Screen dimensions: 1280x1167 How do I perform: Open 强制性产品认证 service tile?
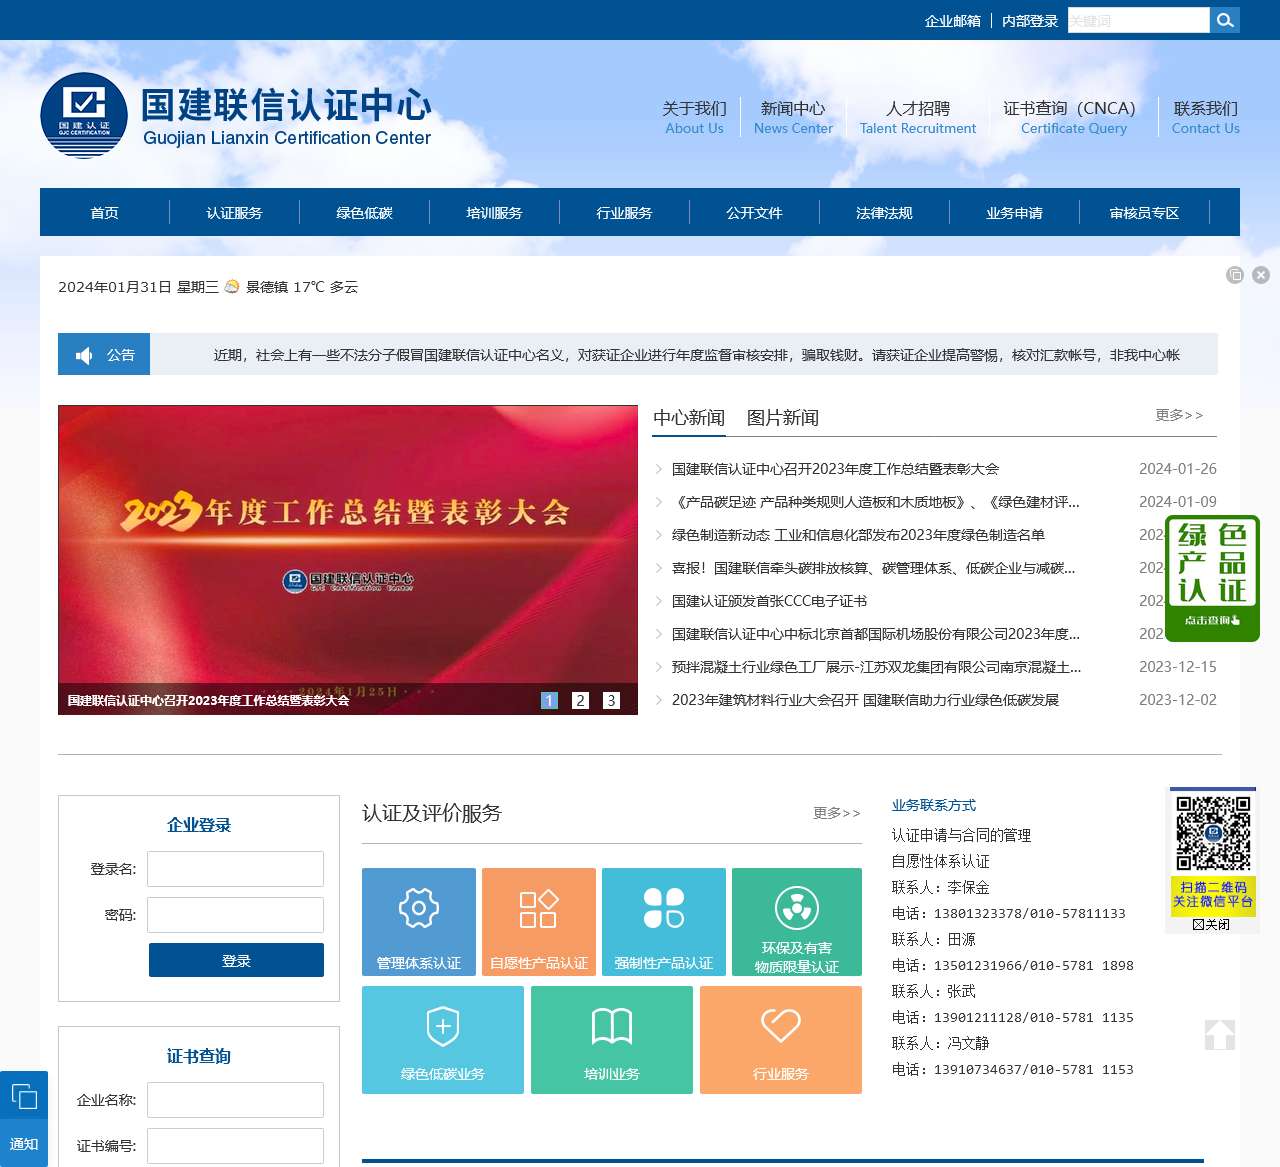(x=664, y=921)
